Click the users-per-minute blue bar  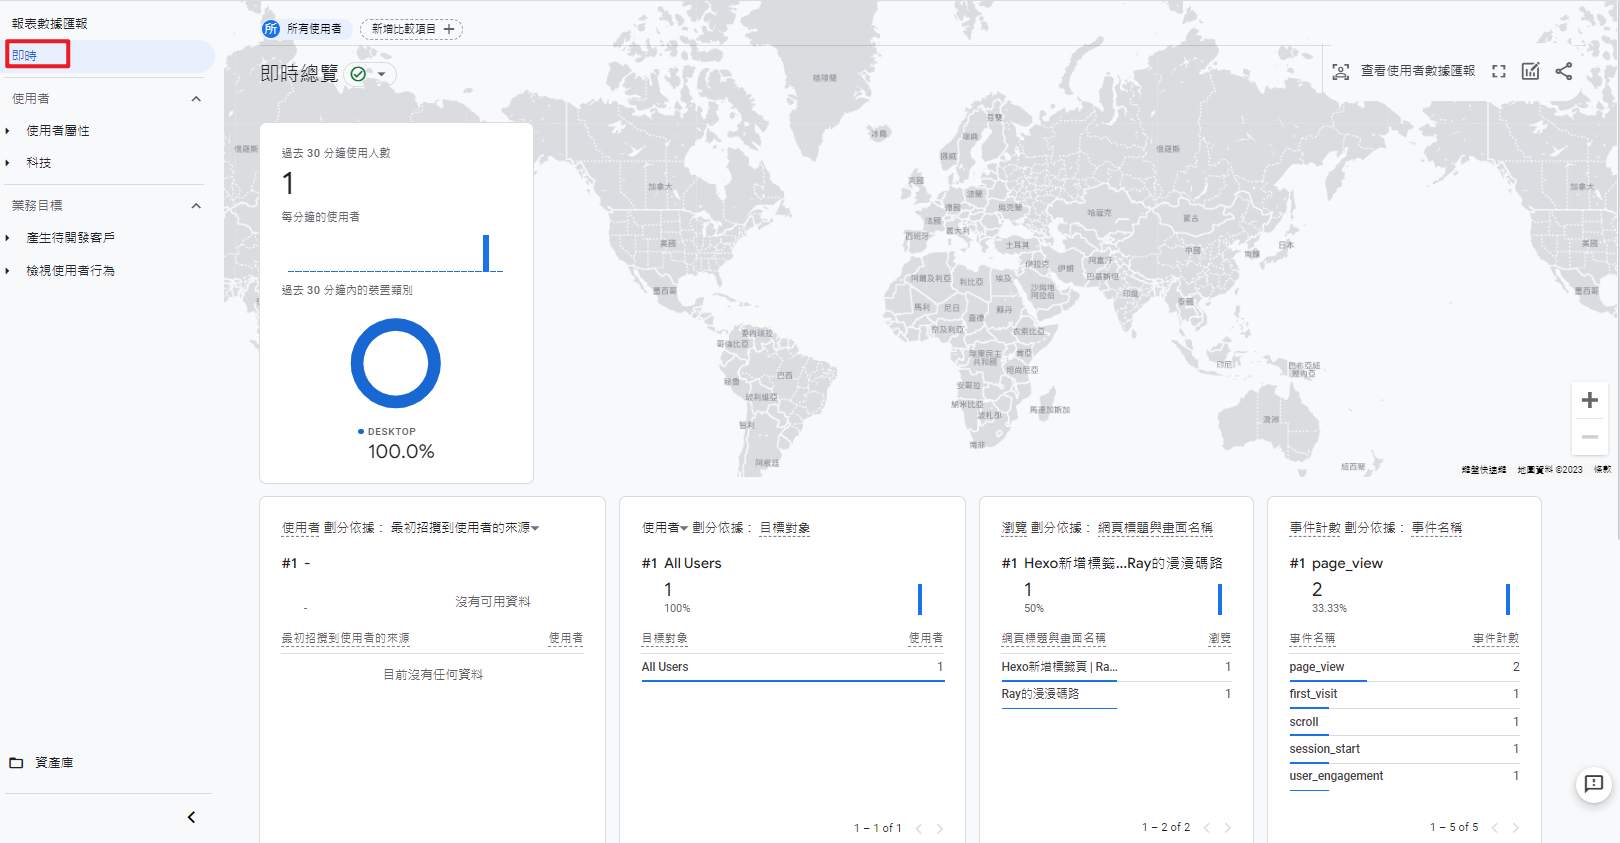pyautogui.click(x=486, y=253)
